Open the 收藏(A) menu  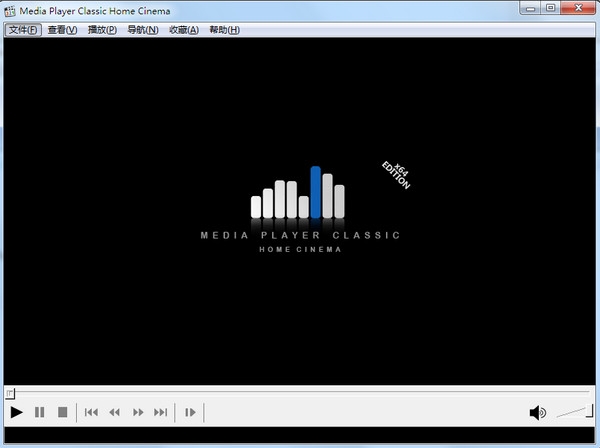tap(184, 30)
